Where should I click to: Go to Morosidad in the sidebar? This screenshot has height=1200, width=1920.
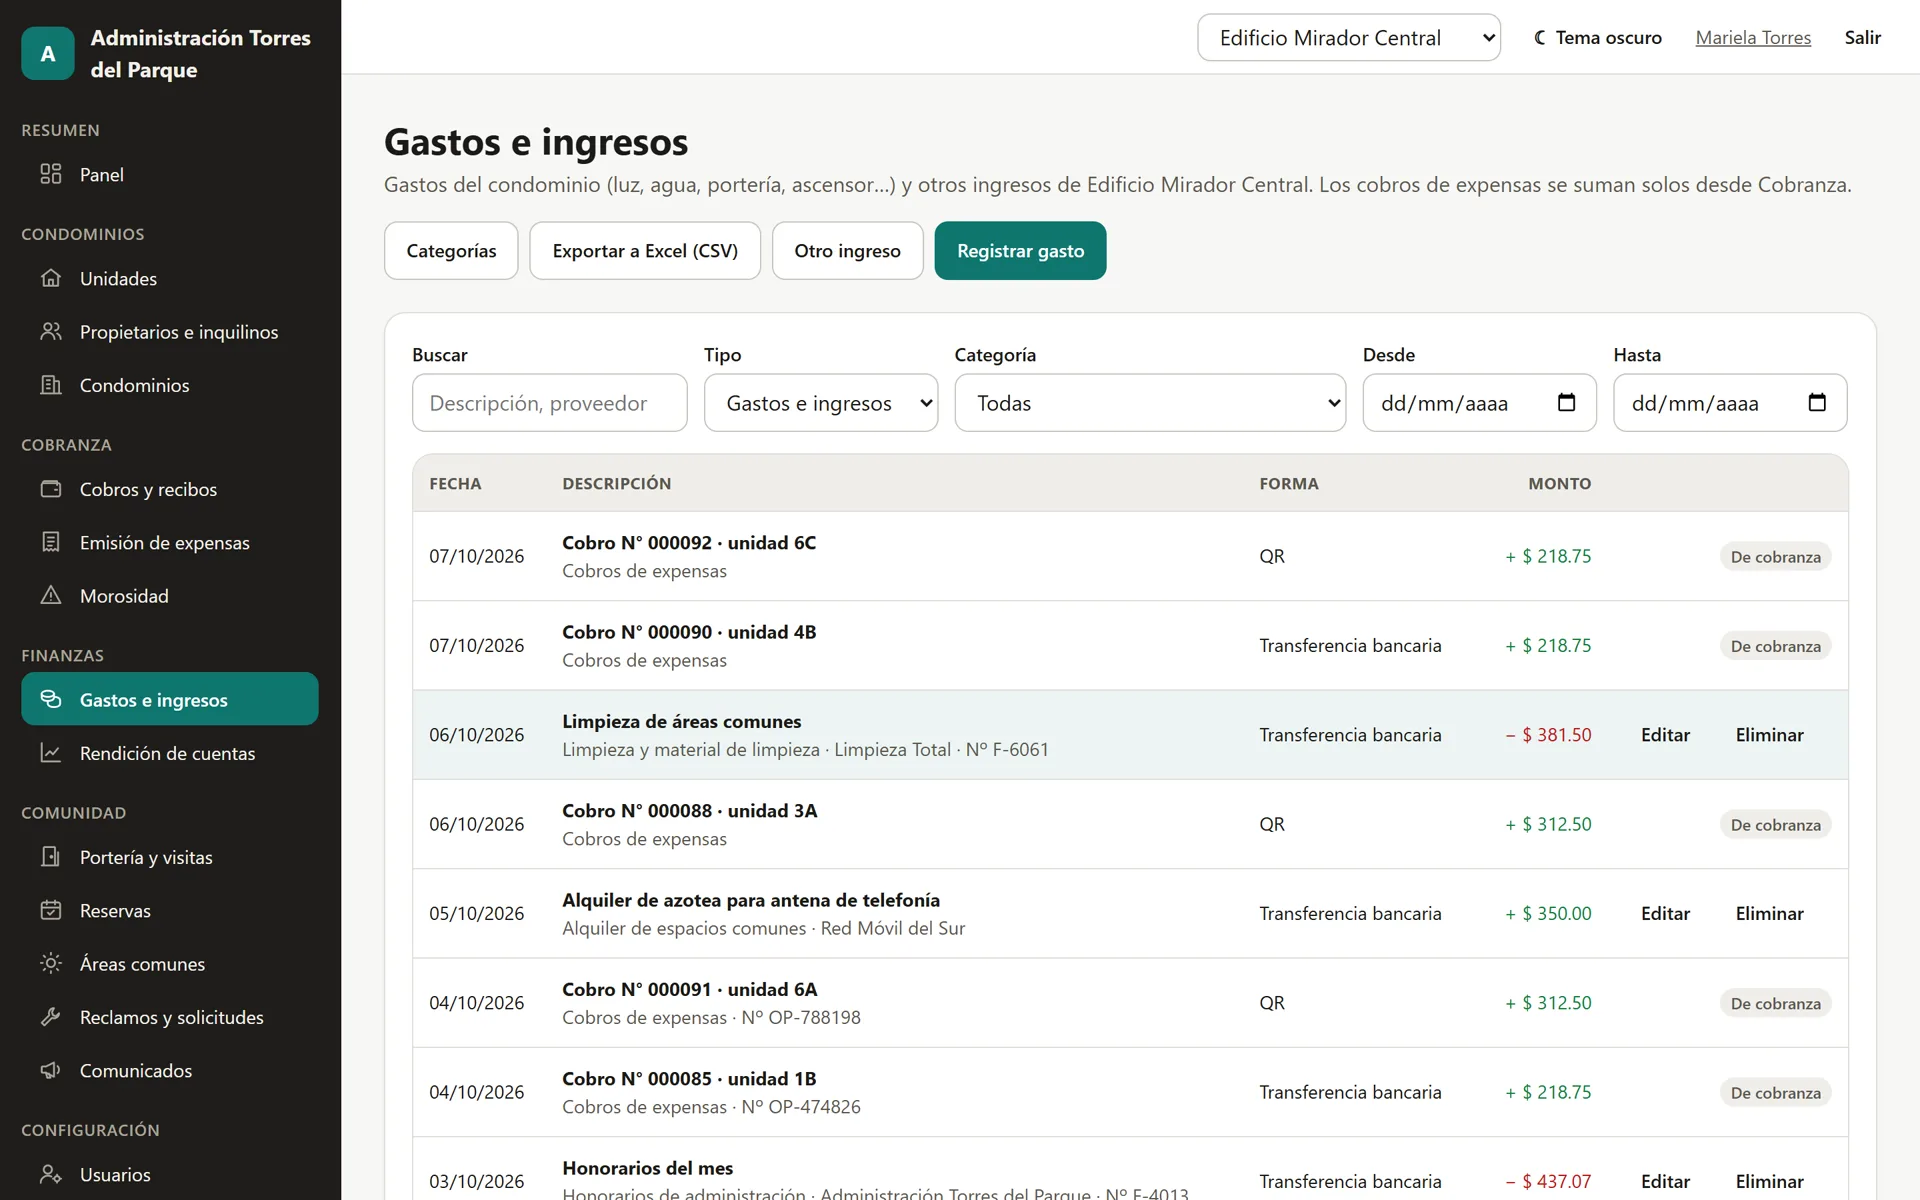pyautogui.click(x=170, y=596)
